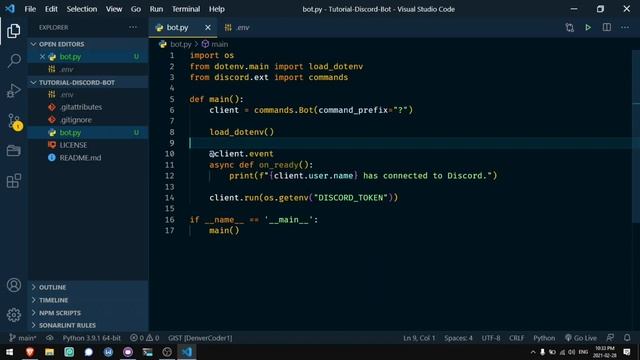
Task: Open the Explorer view in activity bar
Action: point(13,31)
